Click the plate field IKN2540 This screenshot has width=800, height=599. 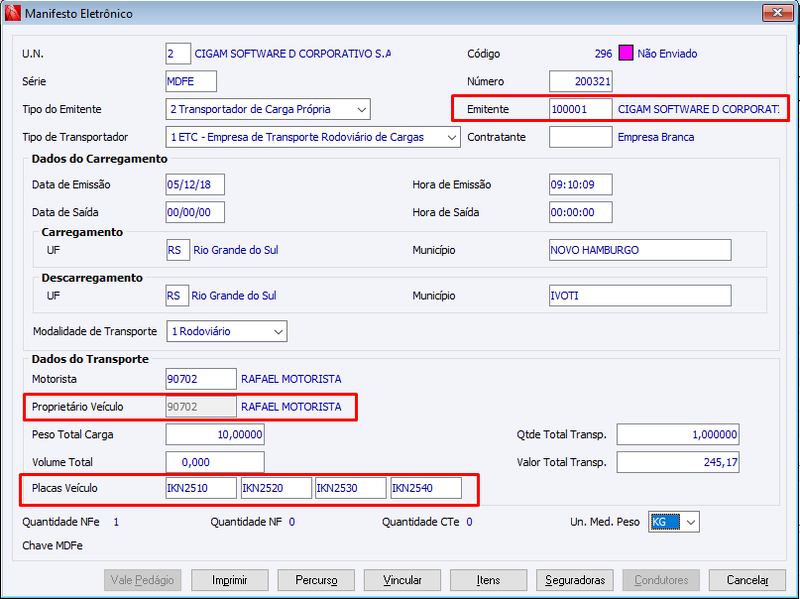[426, 488]
